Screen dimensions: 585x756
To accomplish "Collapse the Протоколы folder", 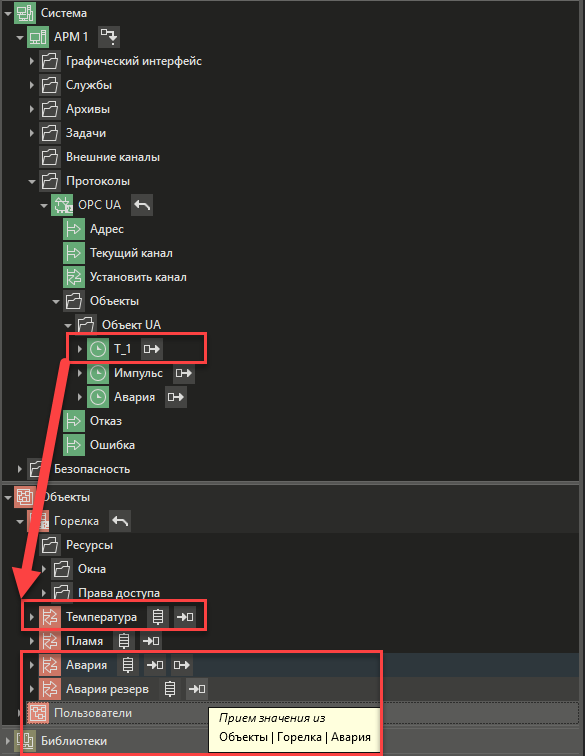I will coord(32,181).
